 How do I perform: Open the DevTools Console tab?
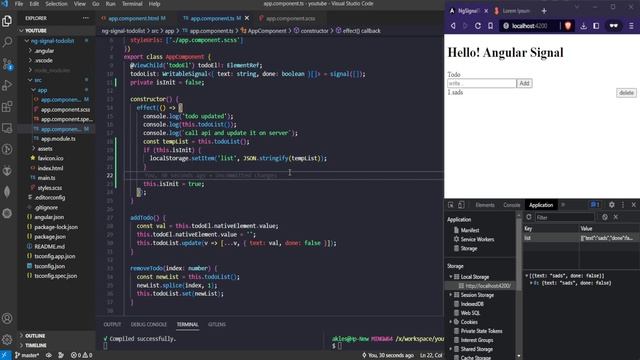click(511, 205)
